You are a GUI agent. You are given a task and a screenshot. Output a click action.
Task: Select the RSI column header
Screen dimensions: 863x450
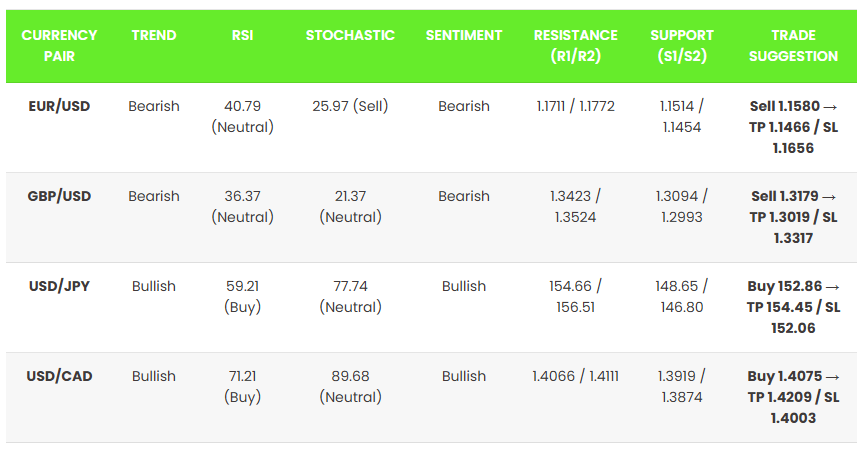tap(242, 35)
